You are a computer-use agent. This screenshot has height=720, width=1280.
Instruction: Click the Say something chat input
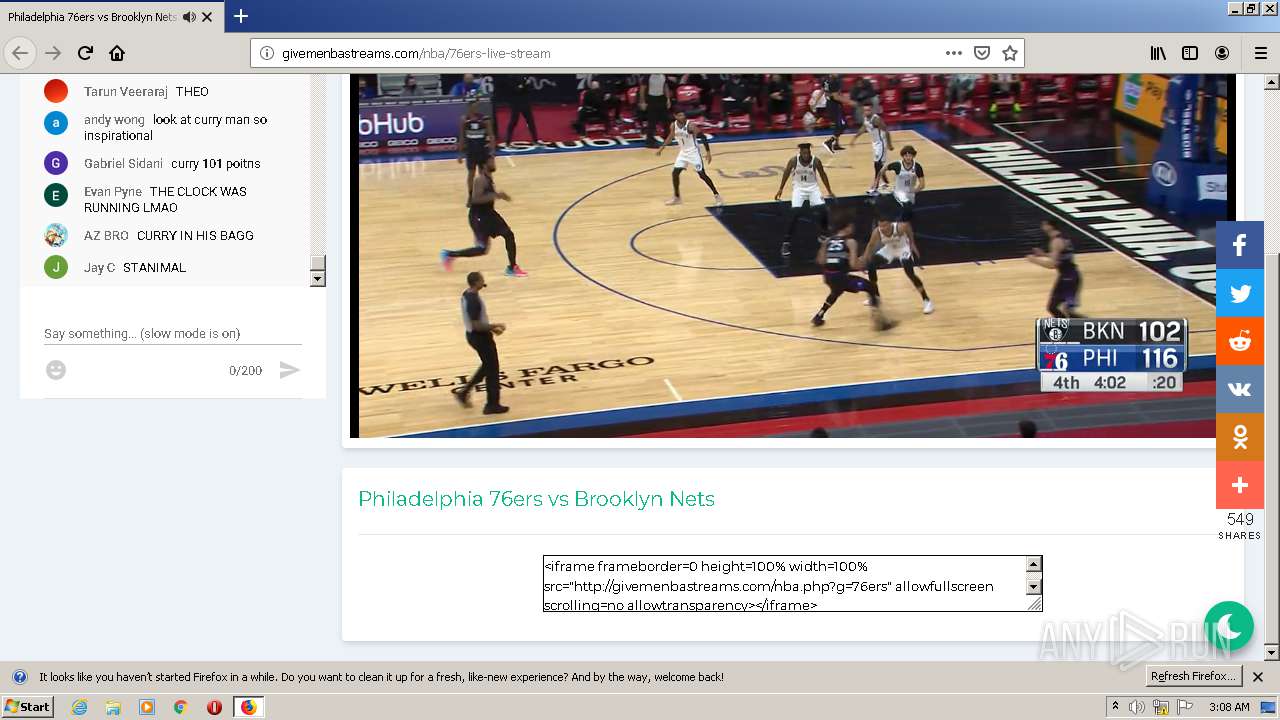tap(173, 333)
